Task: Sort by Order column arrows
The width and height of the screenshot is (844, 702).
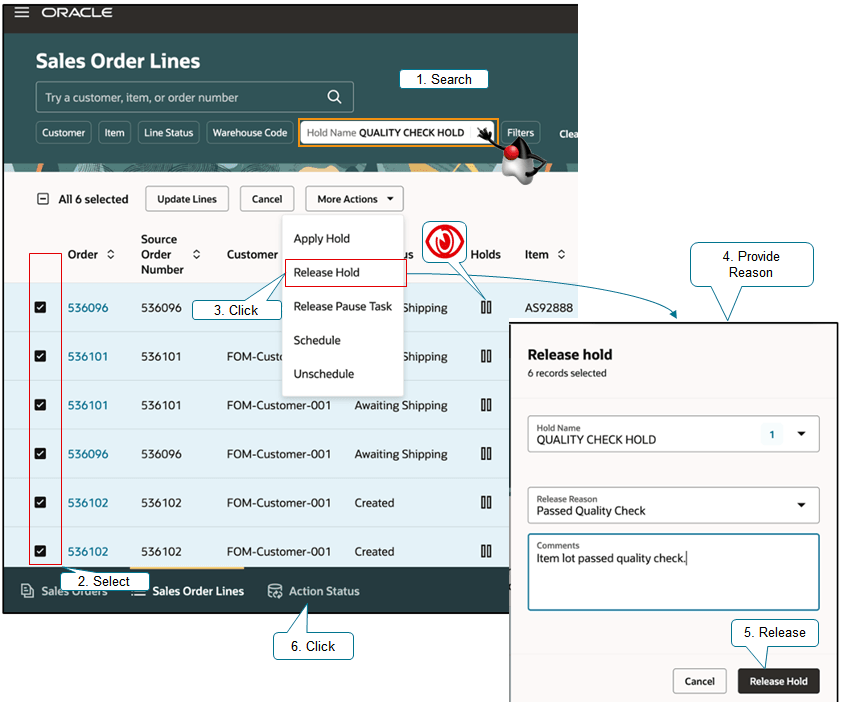Action: [x=111, y=254]
